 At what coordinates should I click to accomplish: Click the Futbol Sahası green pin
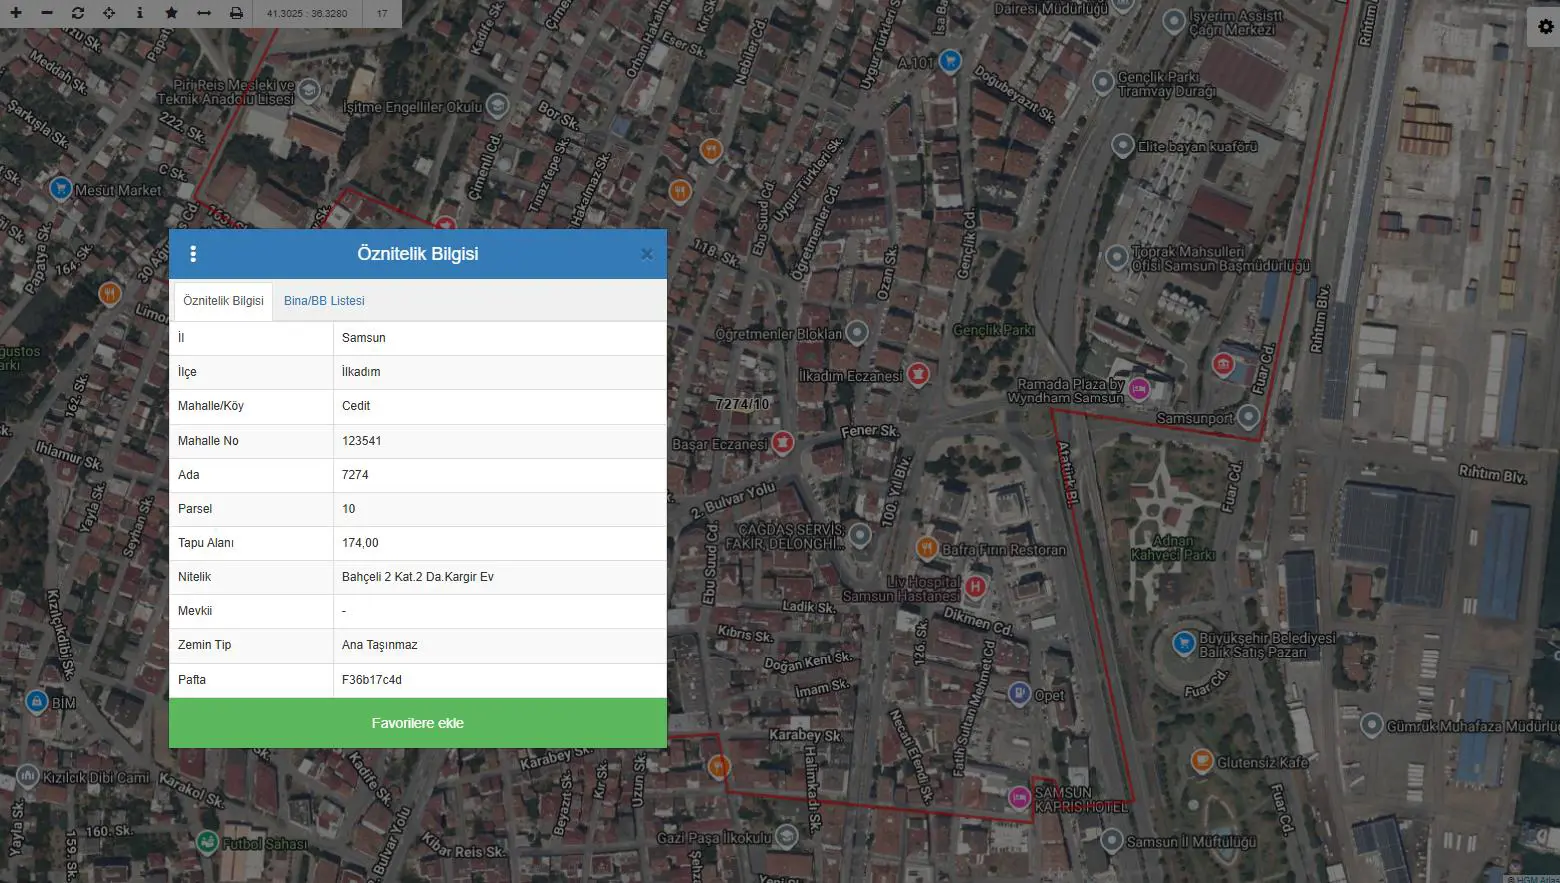[207, 841]
